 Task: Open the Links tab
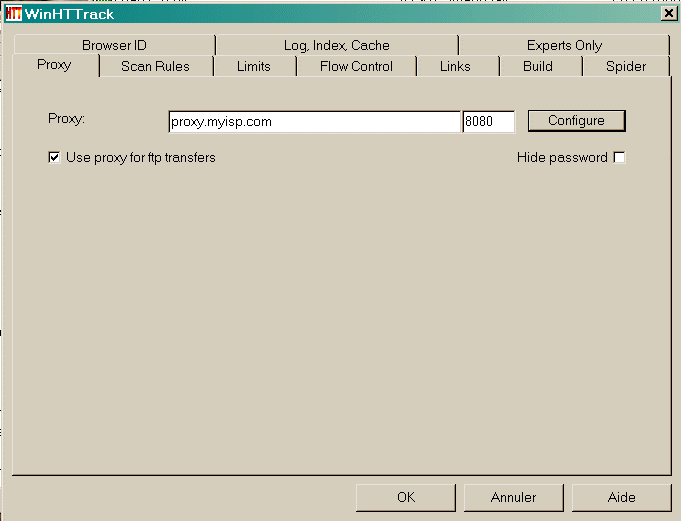point(455,66)
